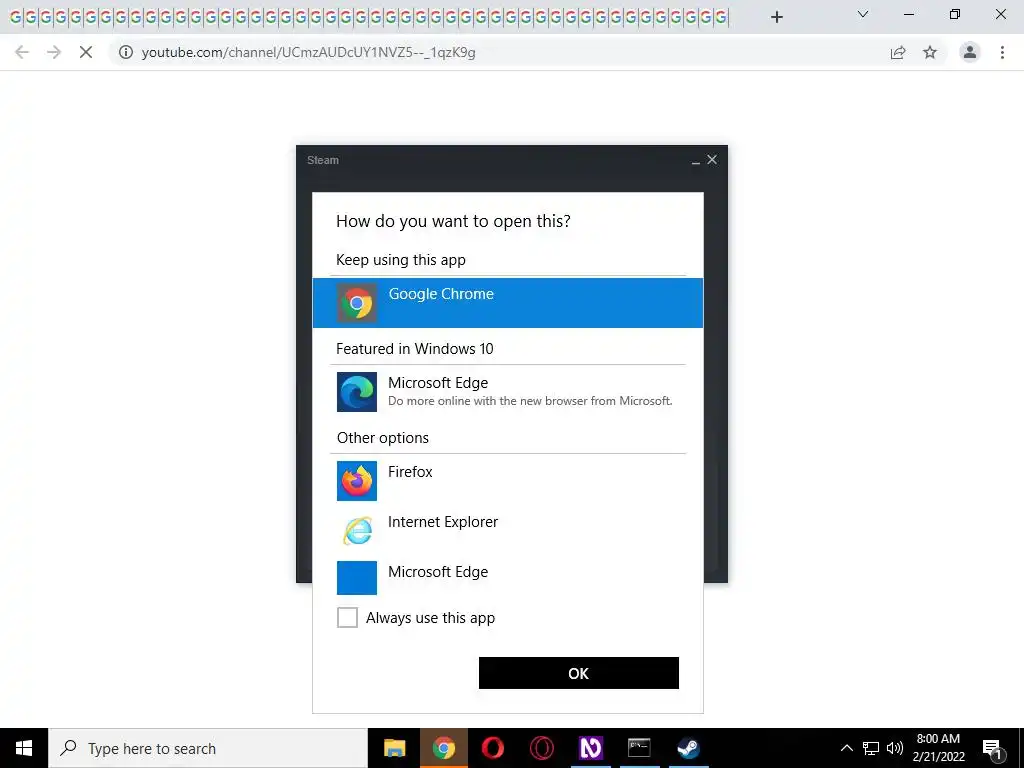The image size is (1024, 768).
Task: Stop loading the page
Action: coord(86,52)
